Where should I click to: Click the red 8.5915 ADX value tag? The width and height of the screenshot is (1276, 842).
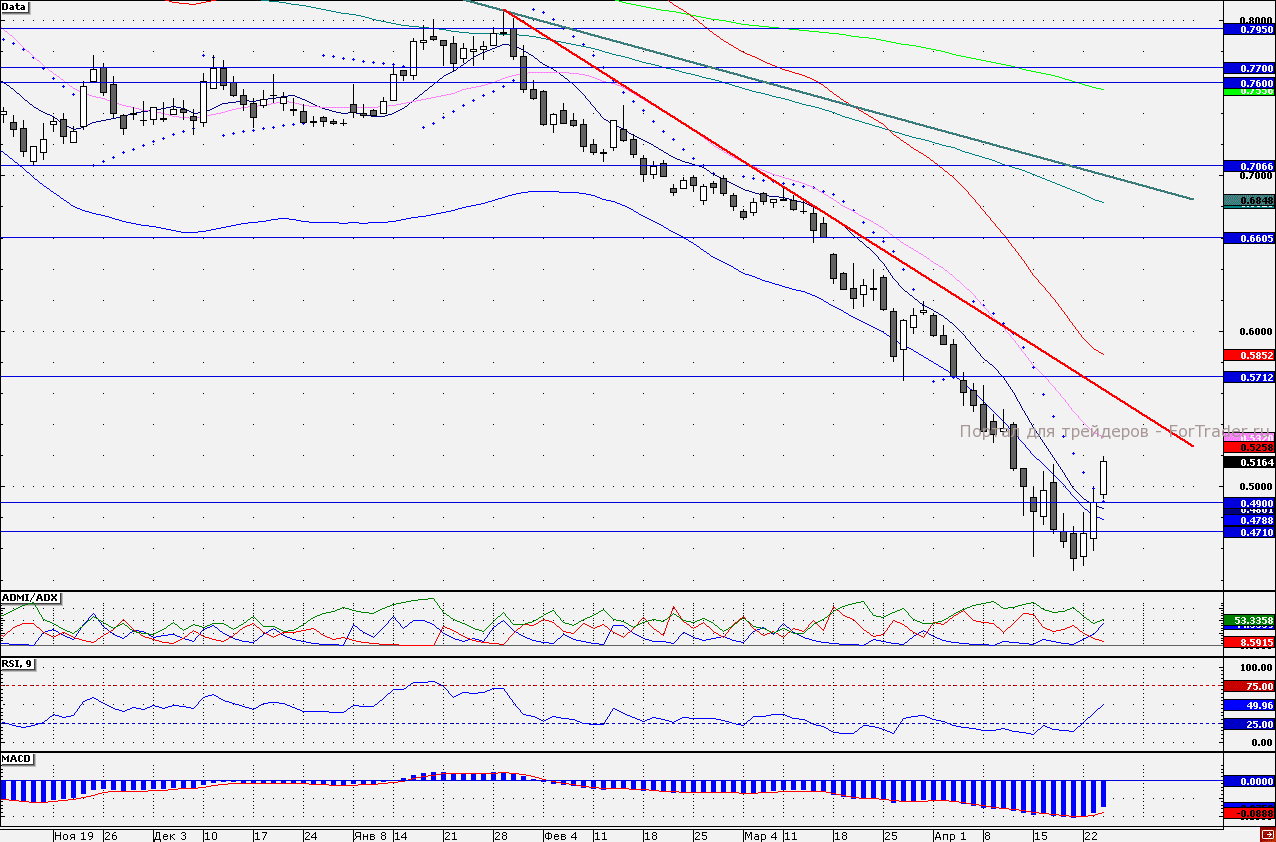click(x=1249, y=643)
